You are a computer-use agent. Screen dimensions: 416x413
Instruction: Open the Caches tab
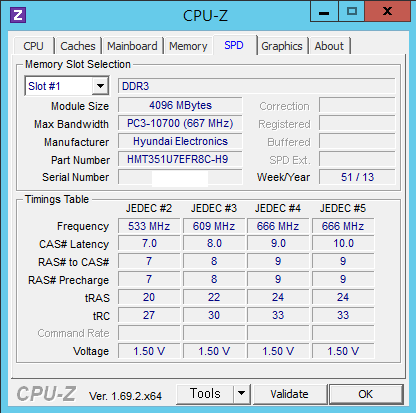point(78,46)
